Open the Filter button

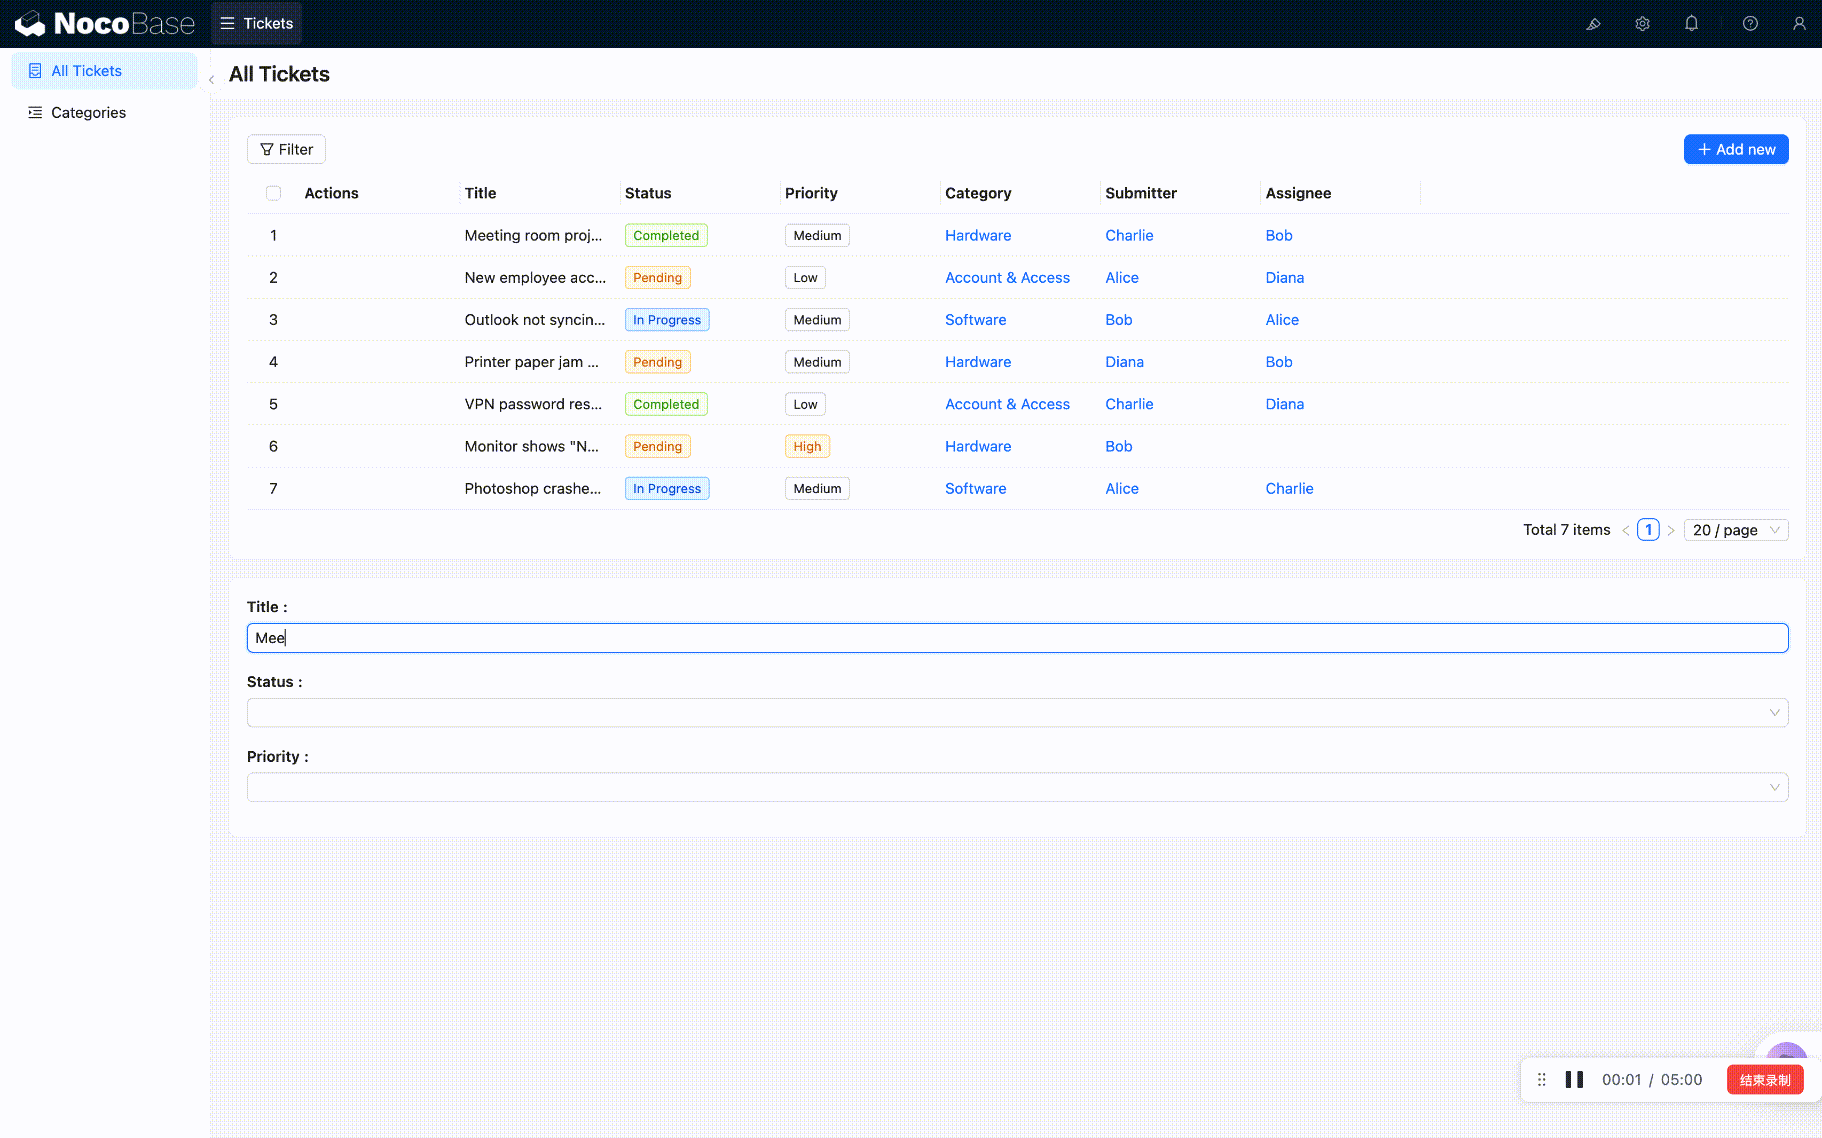click(x=286, y=149)
